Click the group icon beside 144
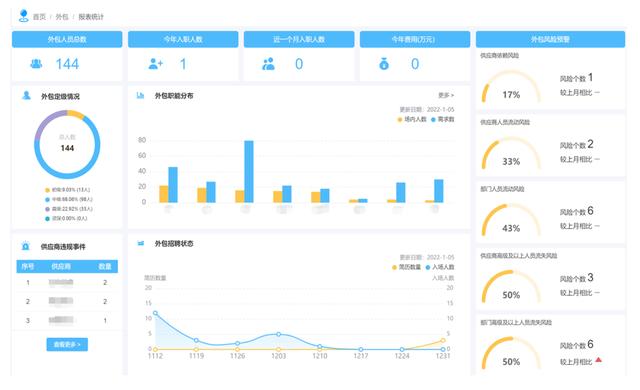This screenshot has height=390, width=640. pyautogui.click(x=36, y=64)
